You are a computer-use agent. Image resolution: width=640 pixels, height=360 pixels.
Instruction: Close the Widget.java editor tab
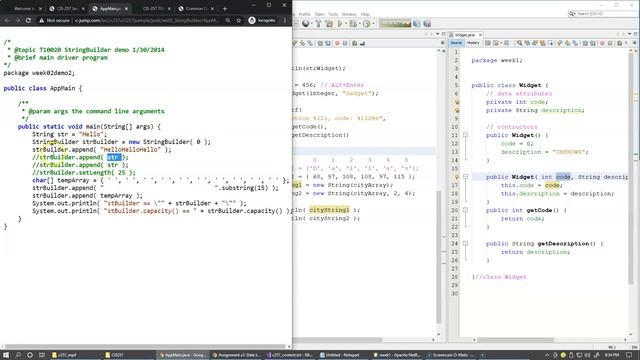coord(480,35)
